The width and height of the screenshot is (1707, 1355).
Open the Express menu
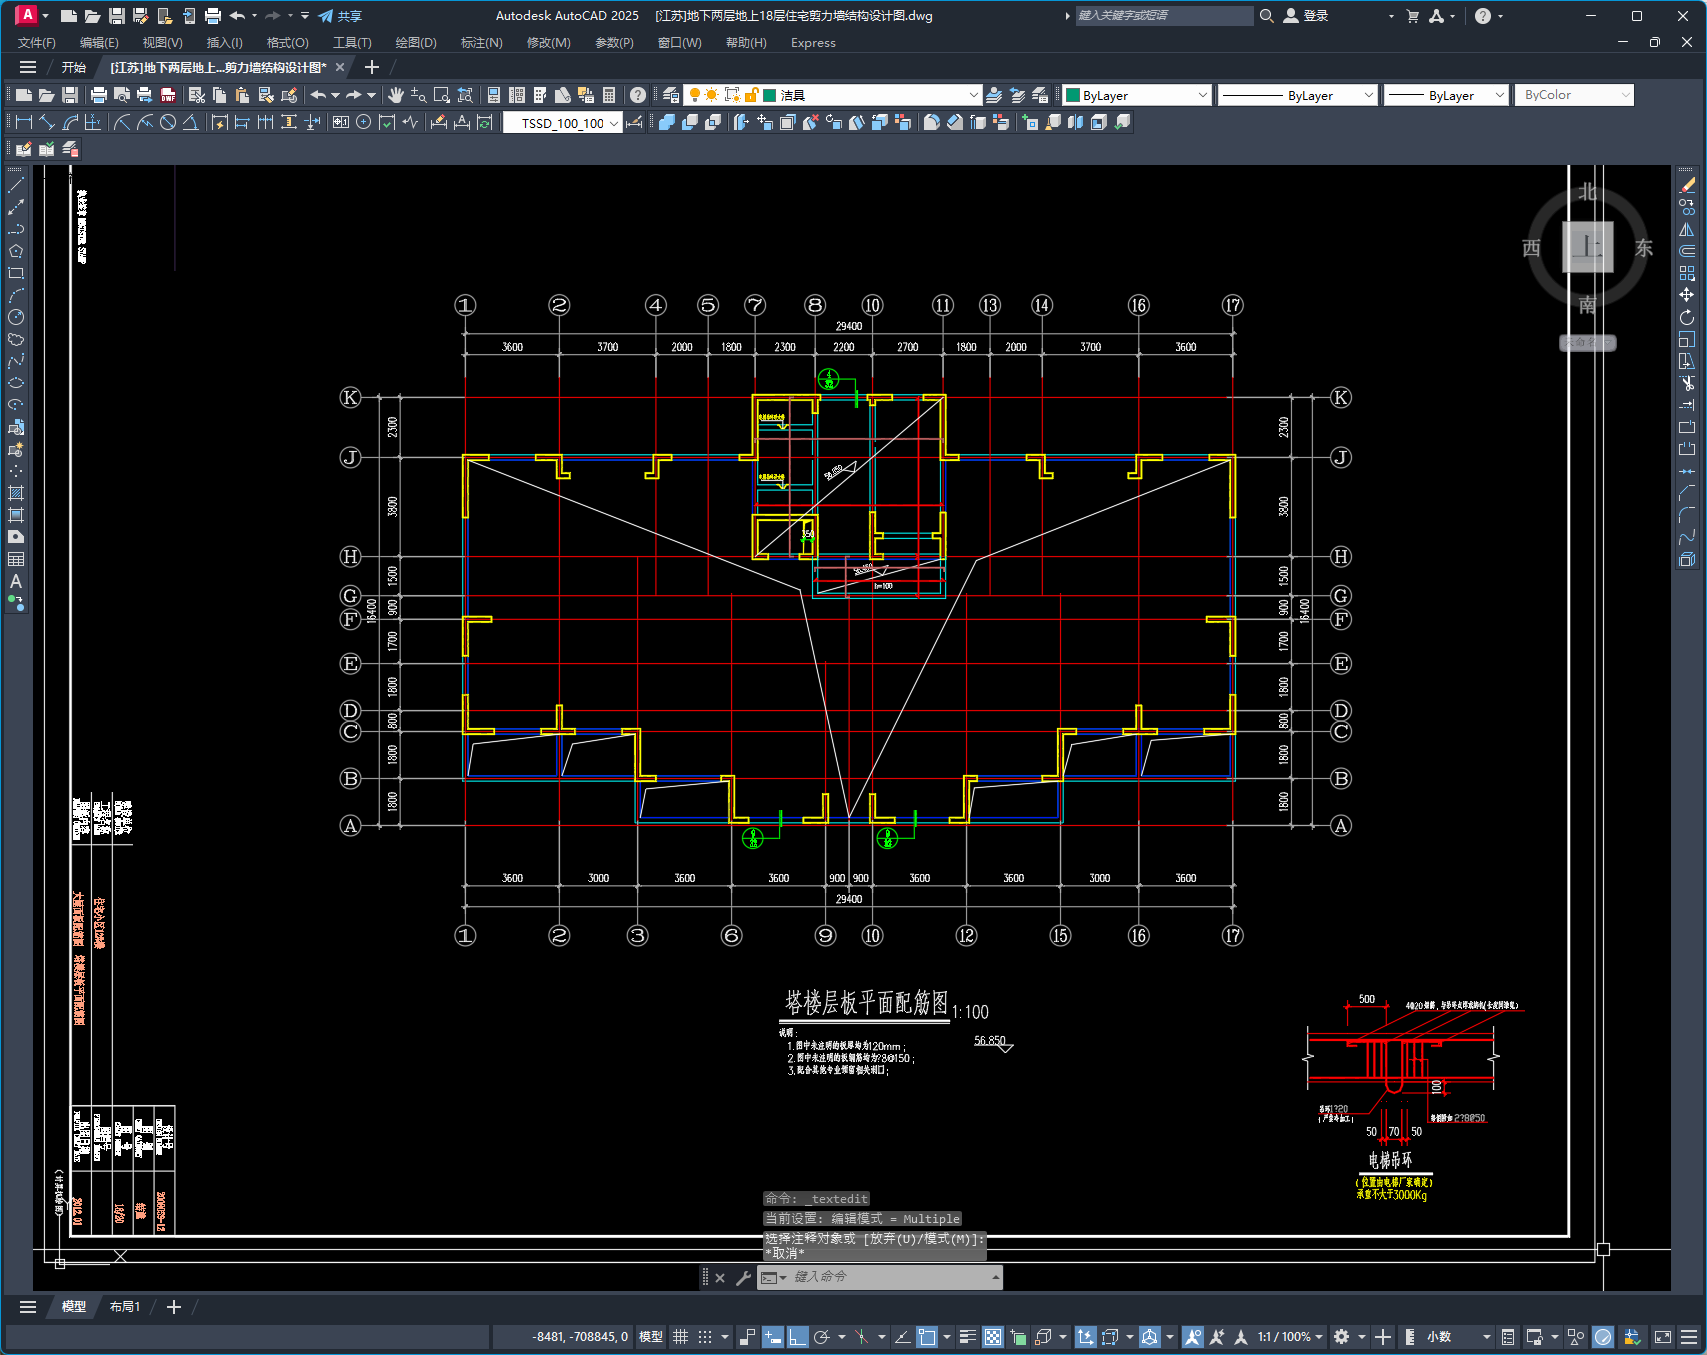pos(813,43)
